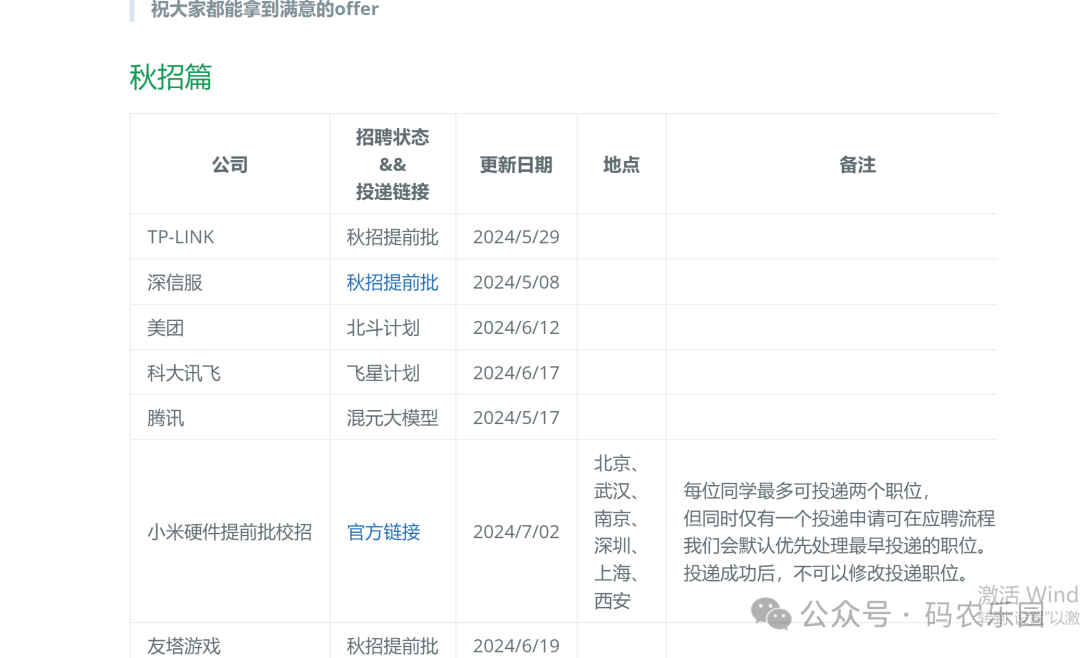Click the 地点 column header
The height and width of the screenshot is (658, 1080).
(x=621, y=165)
